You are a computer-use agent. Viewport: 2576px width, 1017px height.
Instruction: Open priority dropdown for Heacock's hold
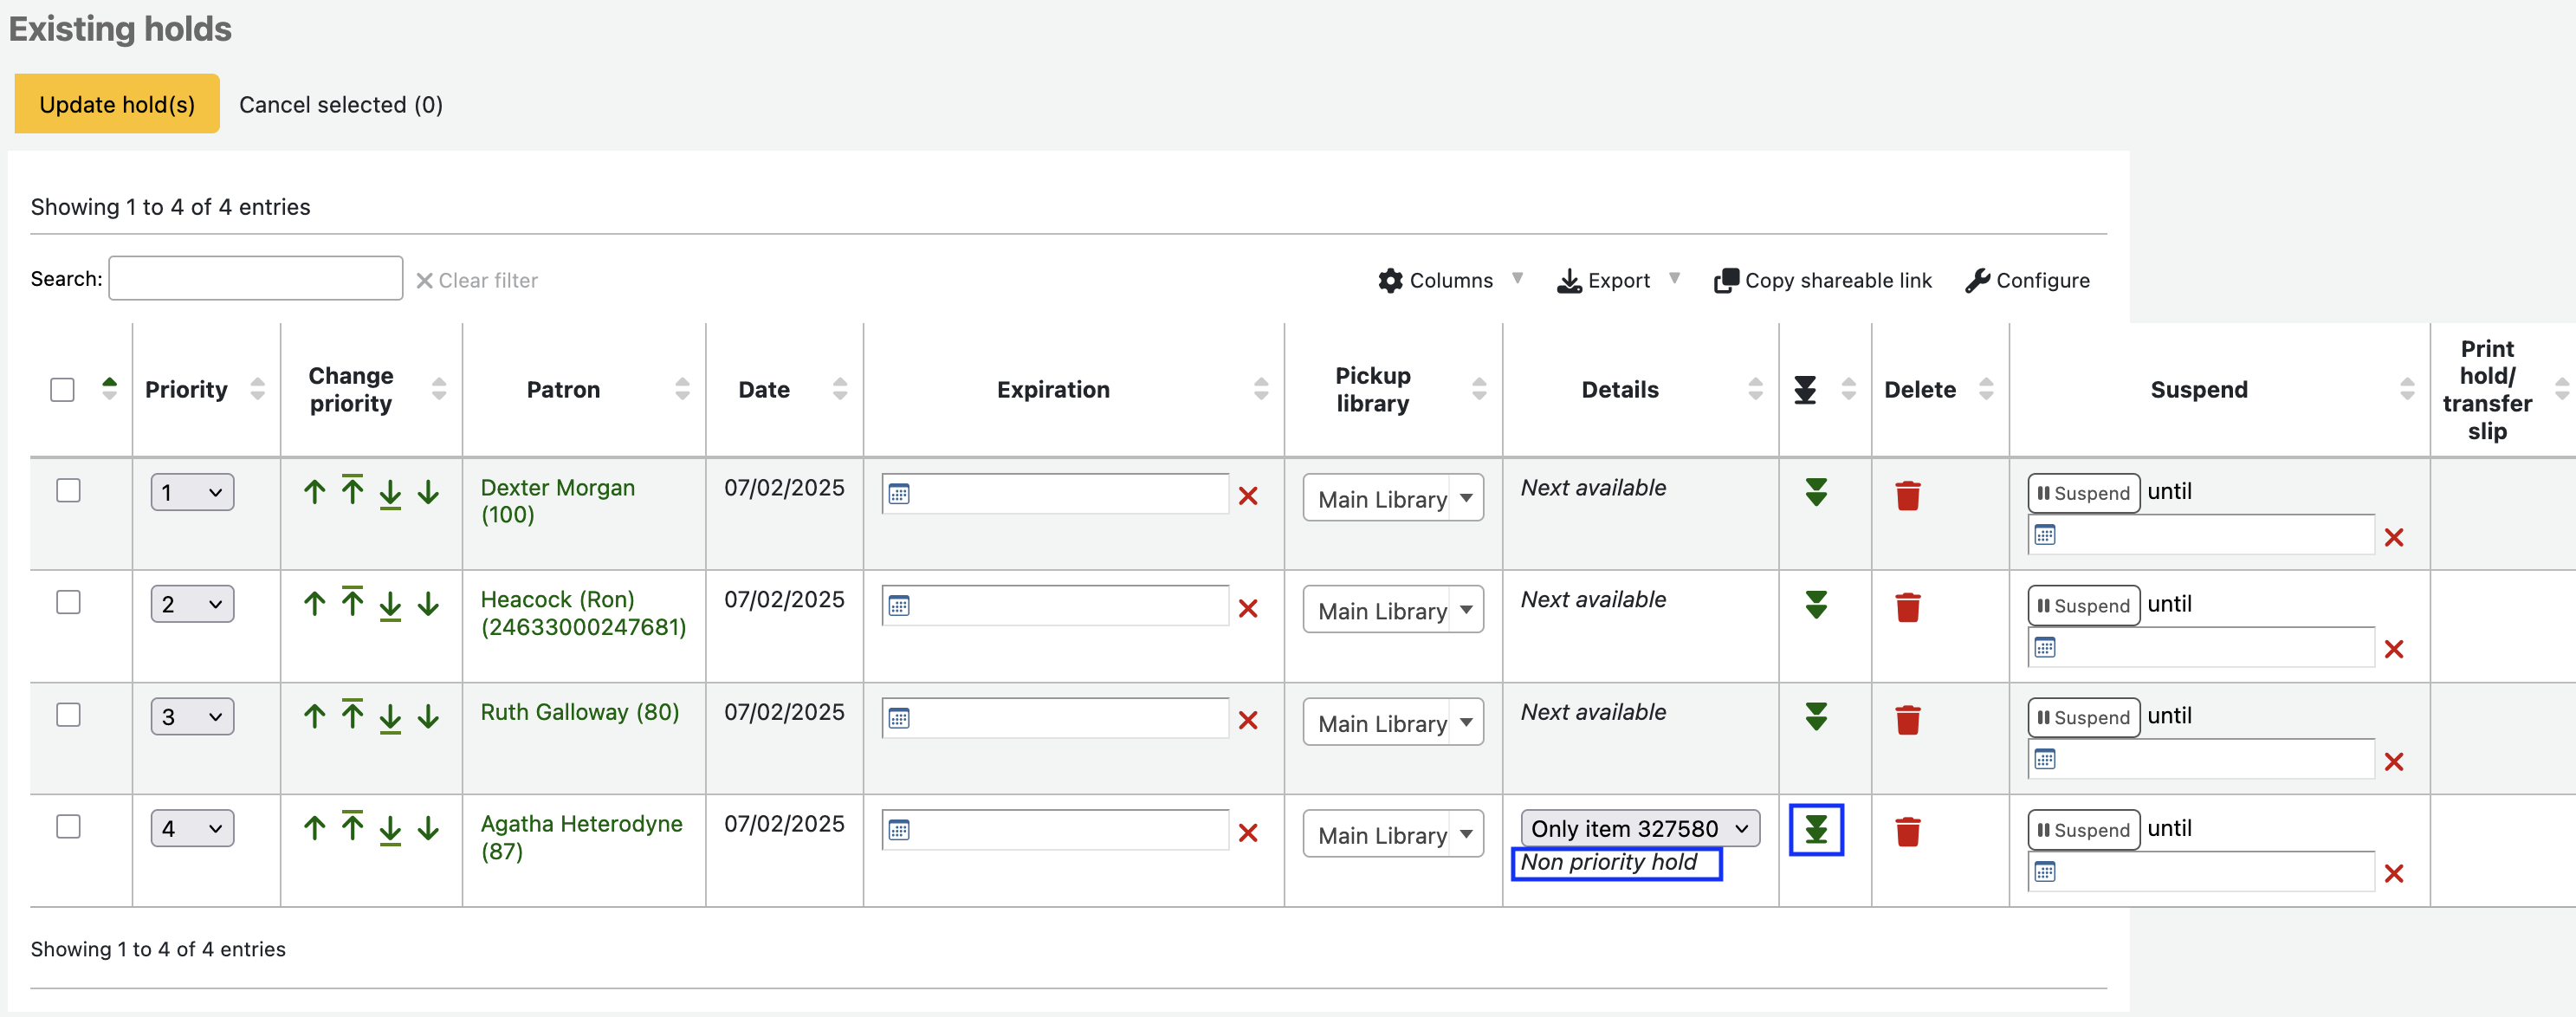(192, 604)
